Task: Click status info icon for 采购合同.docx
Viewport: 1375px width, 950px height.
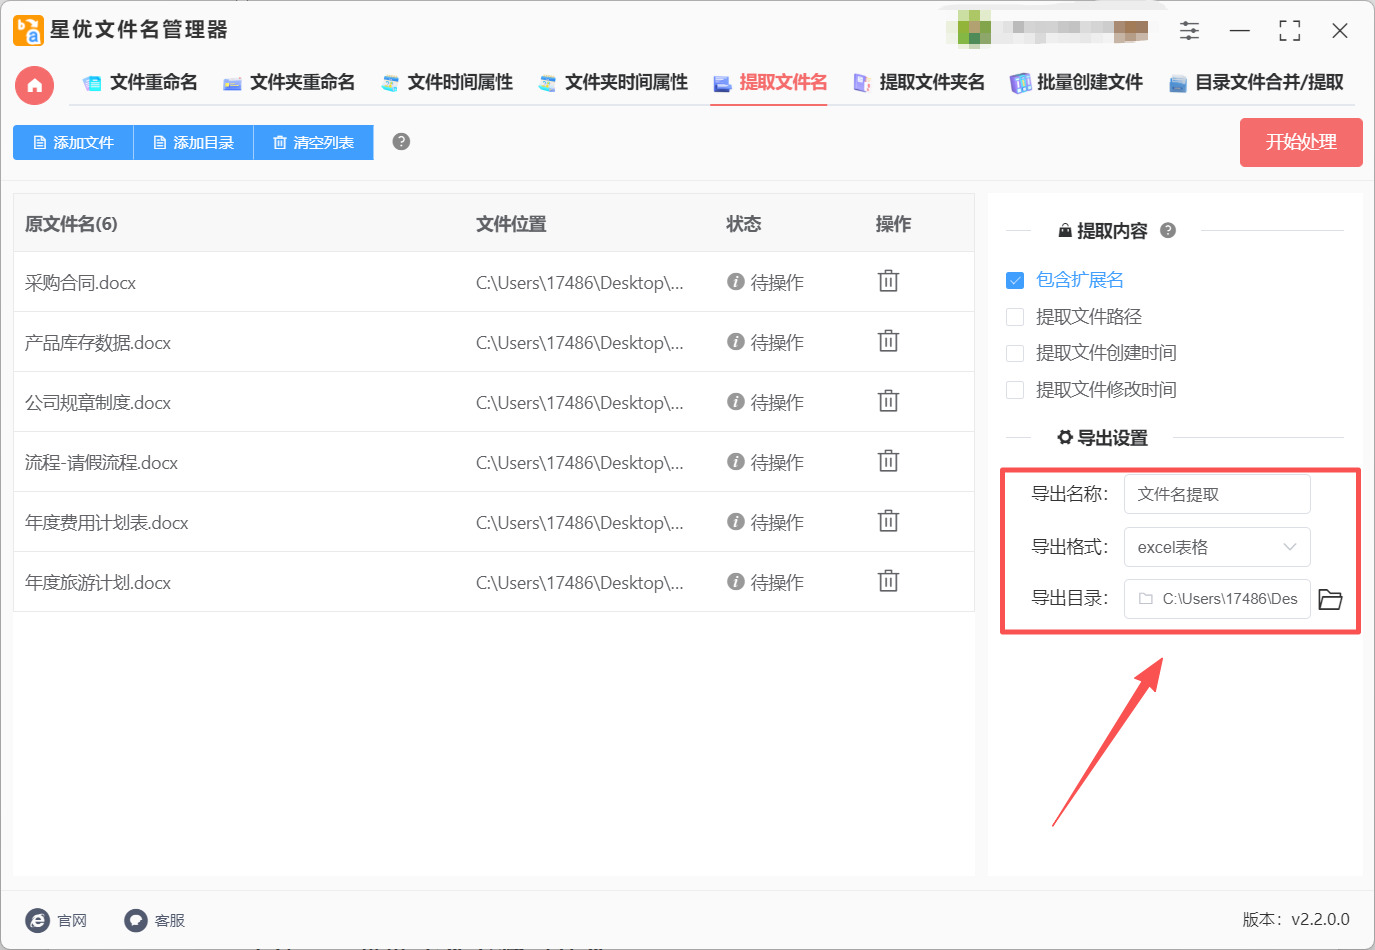Action: coord(736,282)
